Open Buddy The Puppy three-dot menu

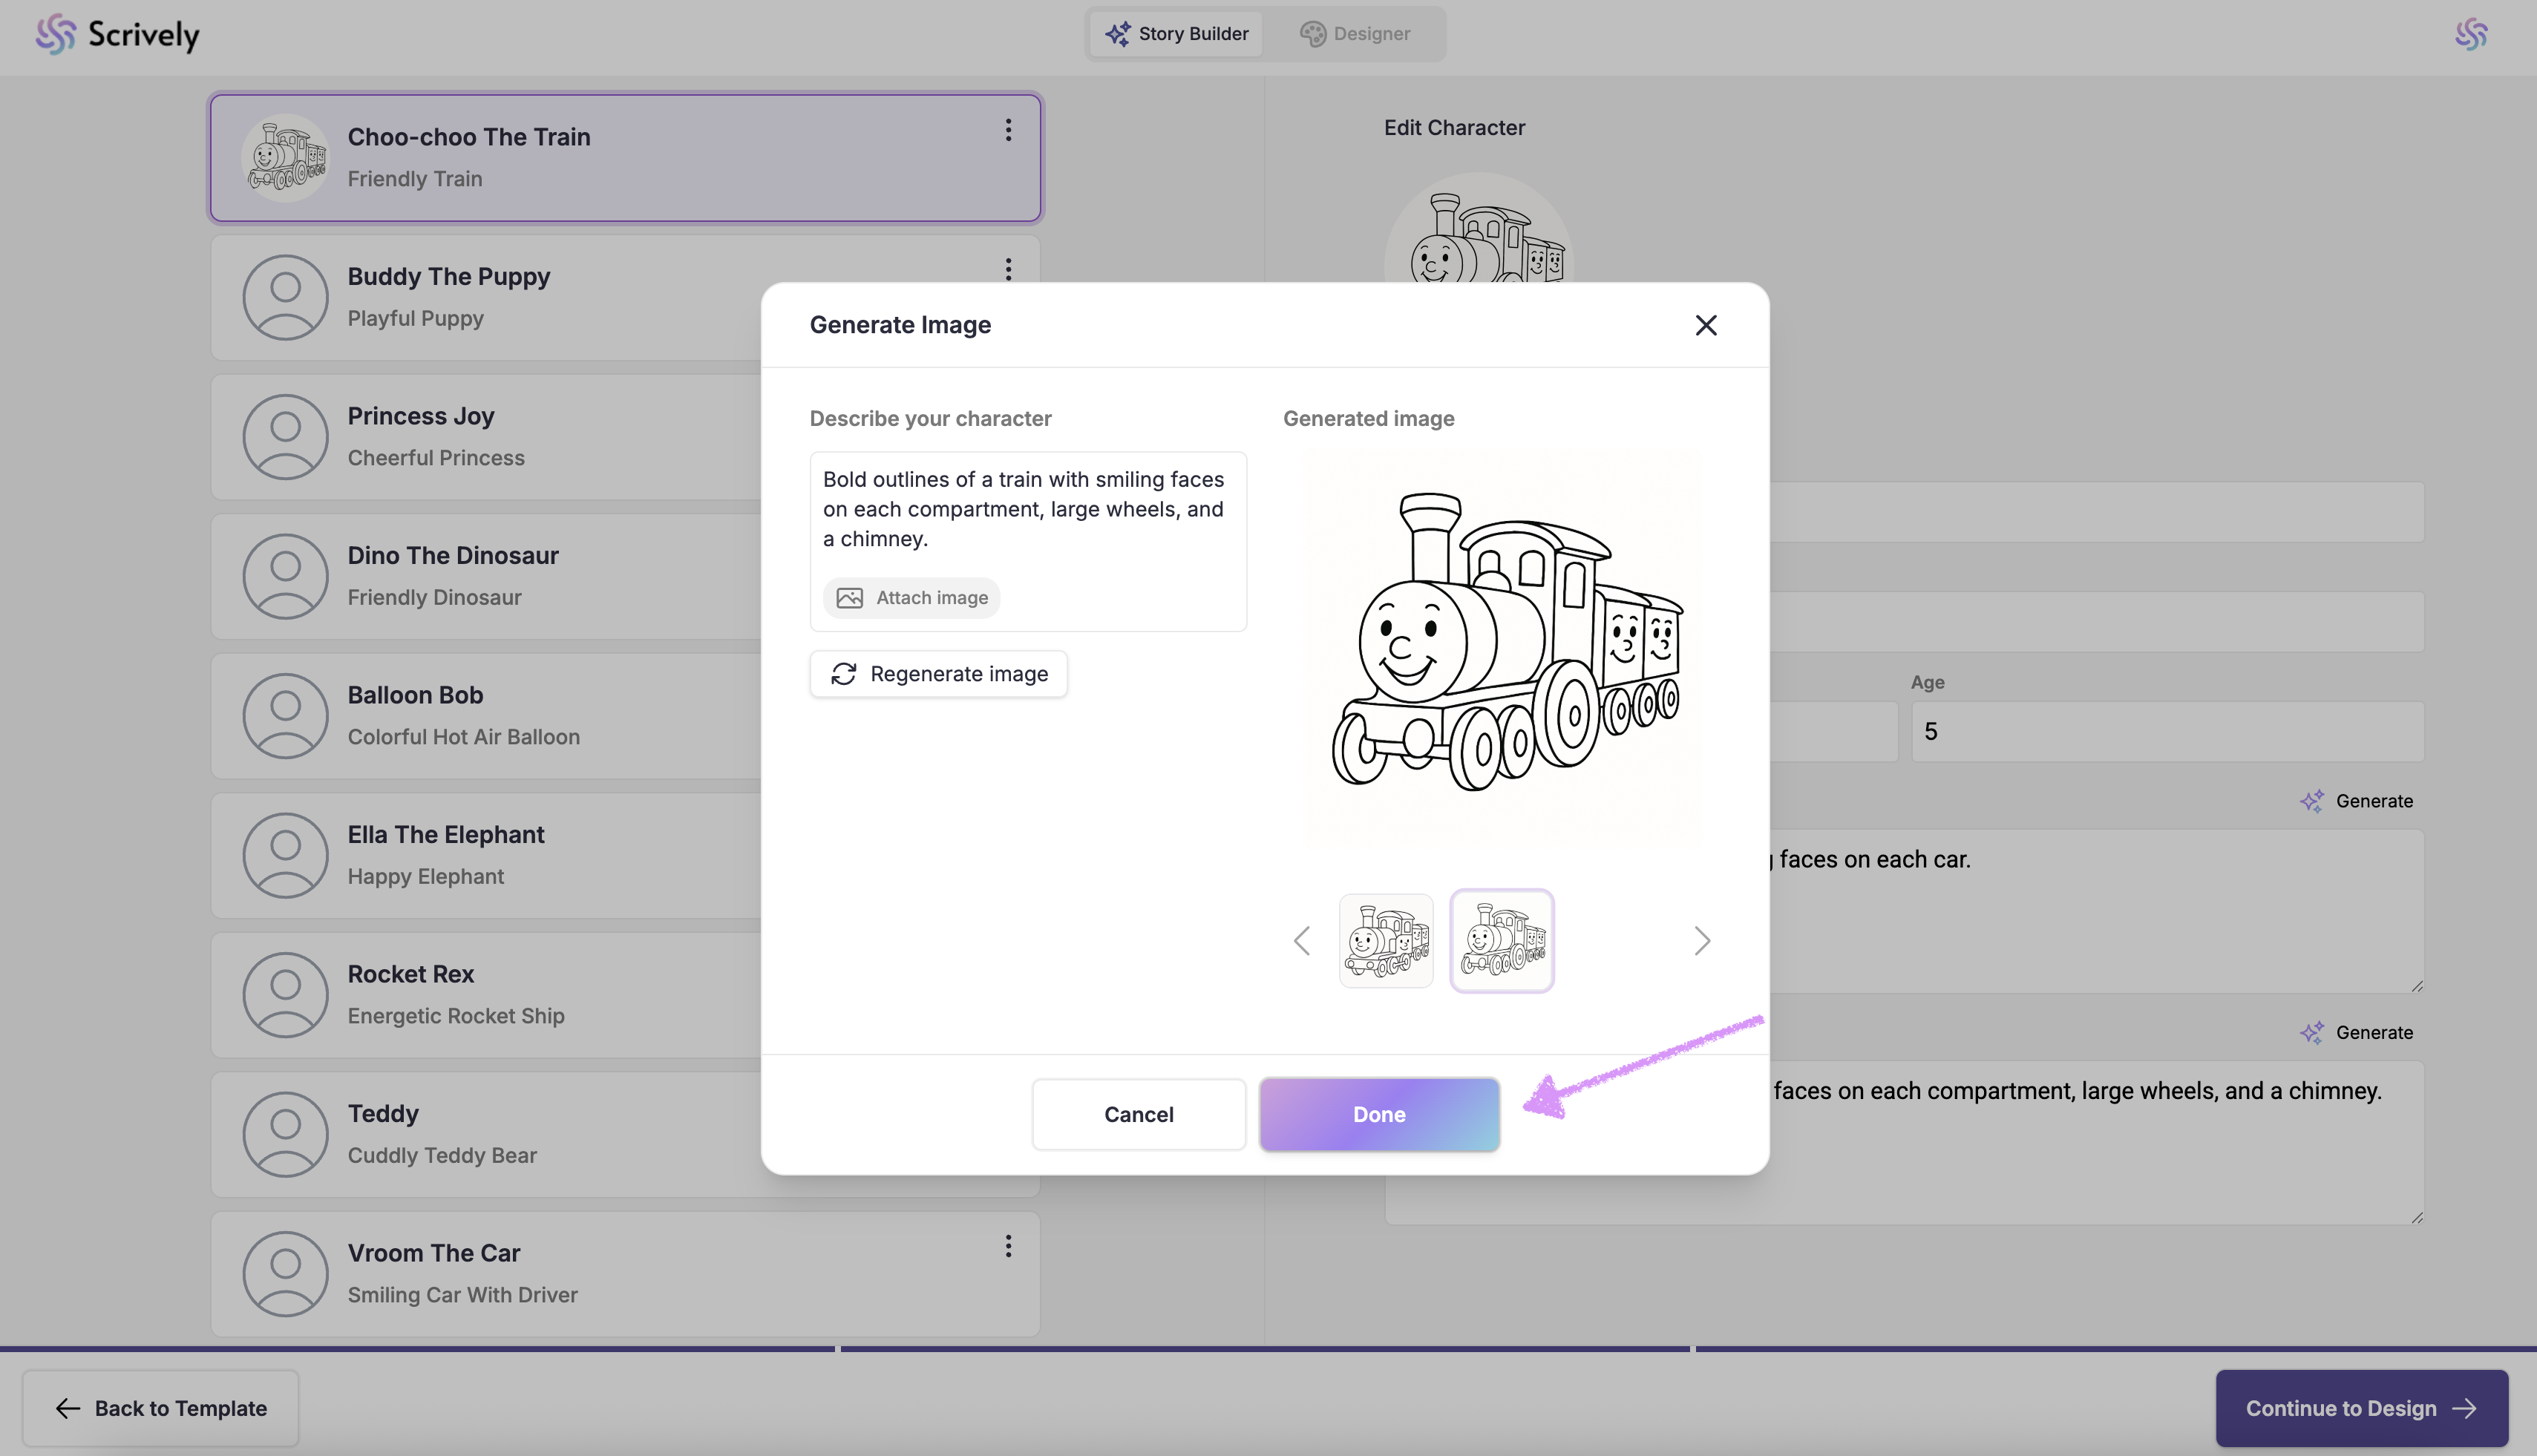(1008, 269)
